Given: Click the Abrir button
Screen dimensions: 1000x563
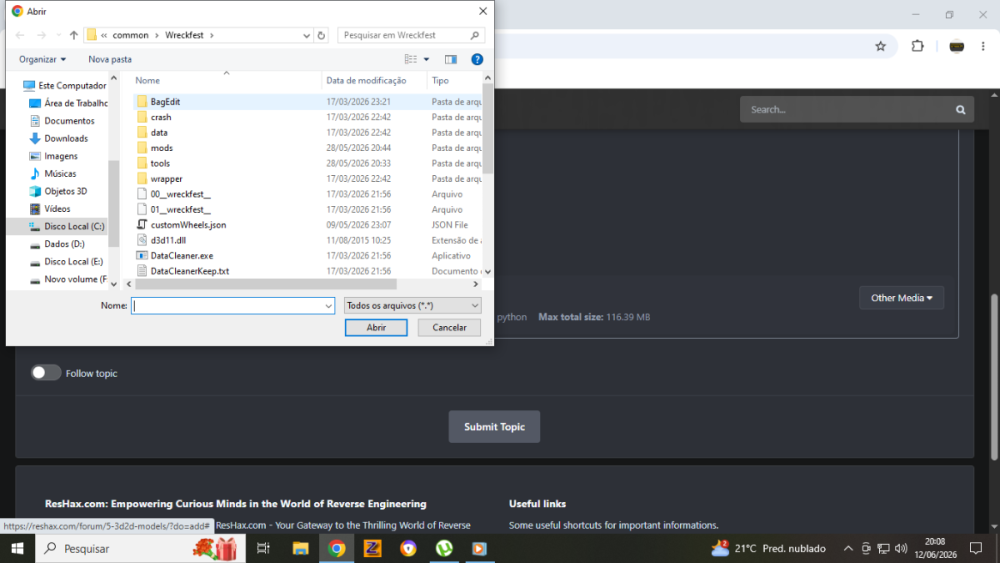Looking at the screenshot, I should click(x=376, y=327).
